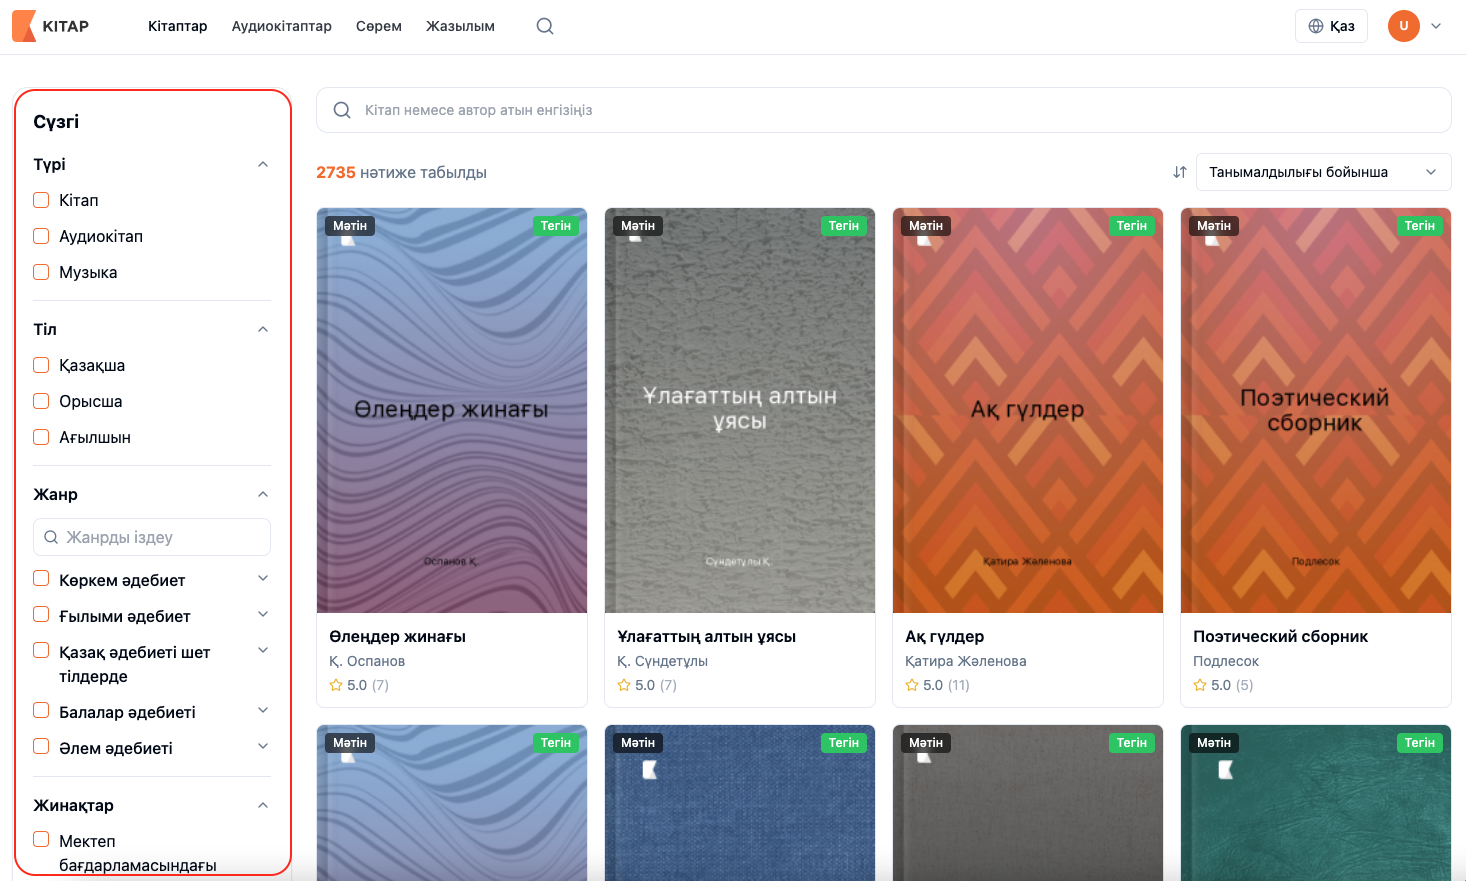
Task: Open the Ұлағаттың алтын ұясы cover thumbnail
Action: coord(740,410)
